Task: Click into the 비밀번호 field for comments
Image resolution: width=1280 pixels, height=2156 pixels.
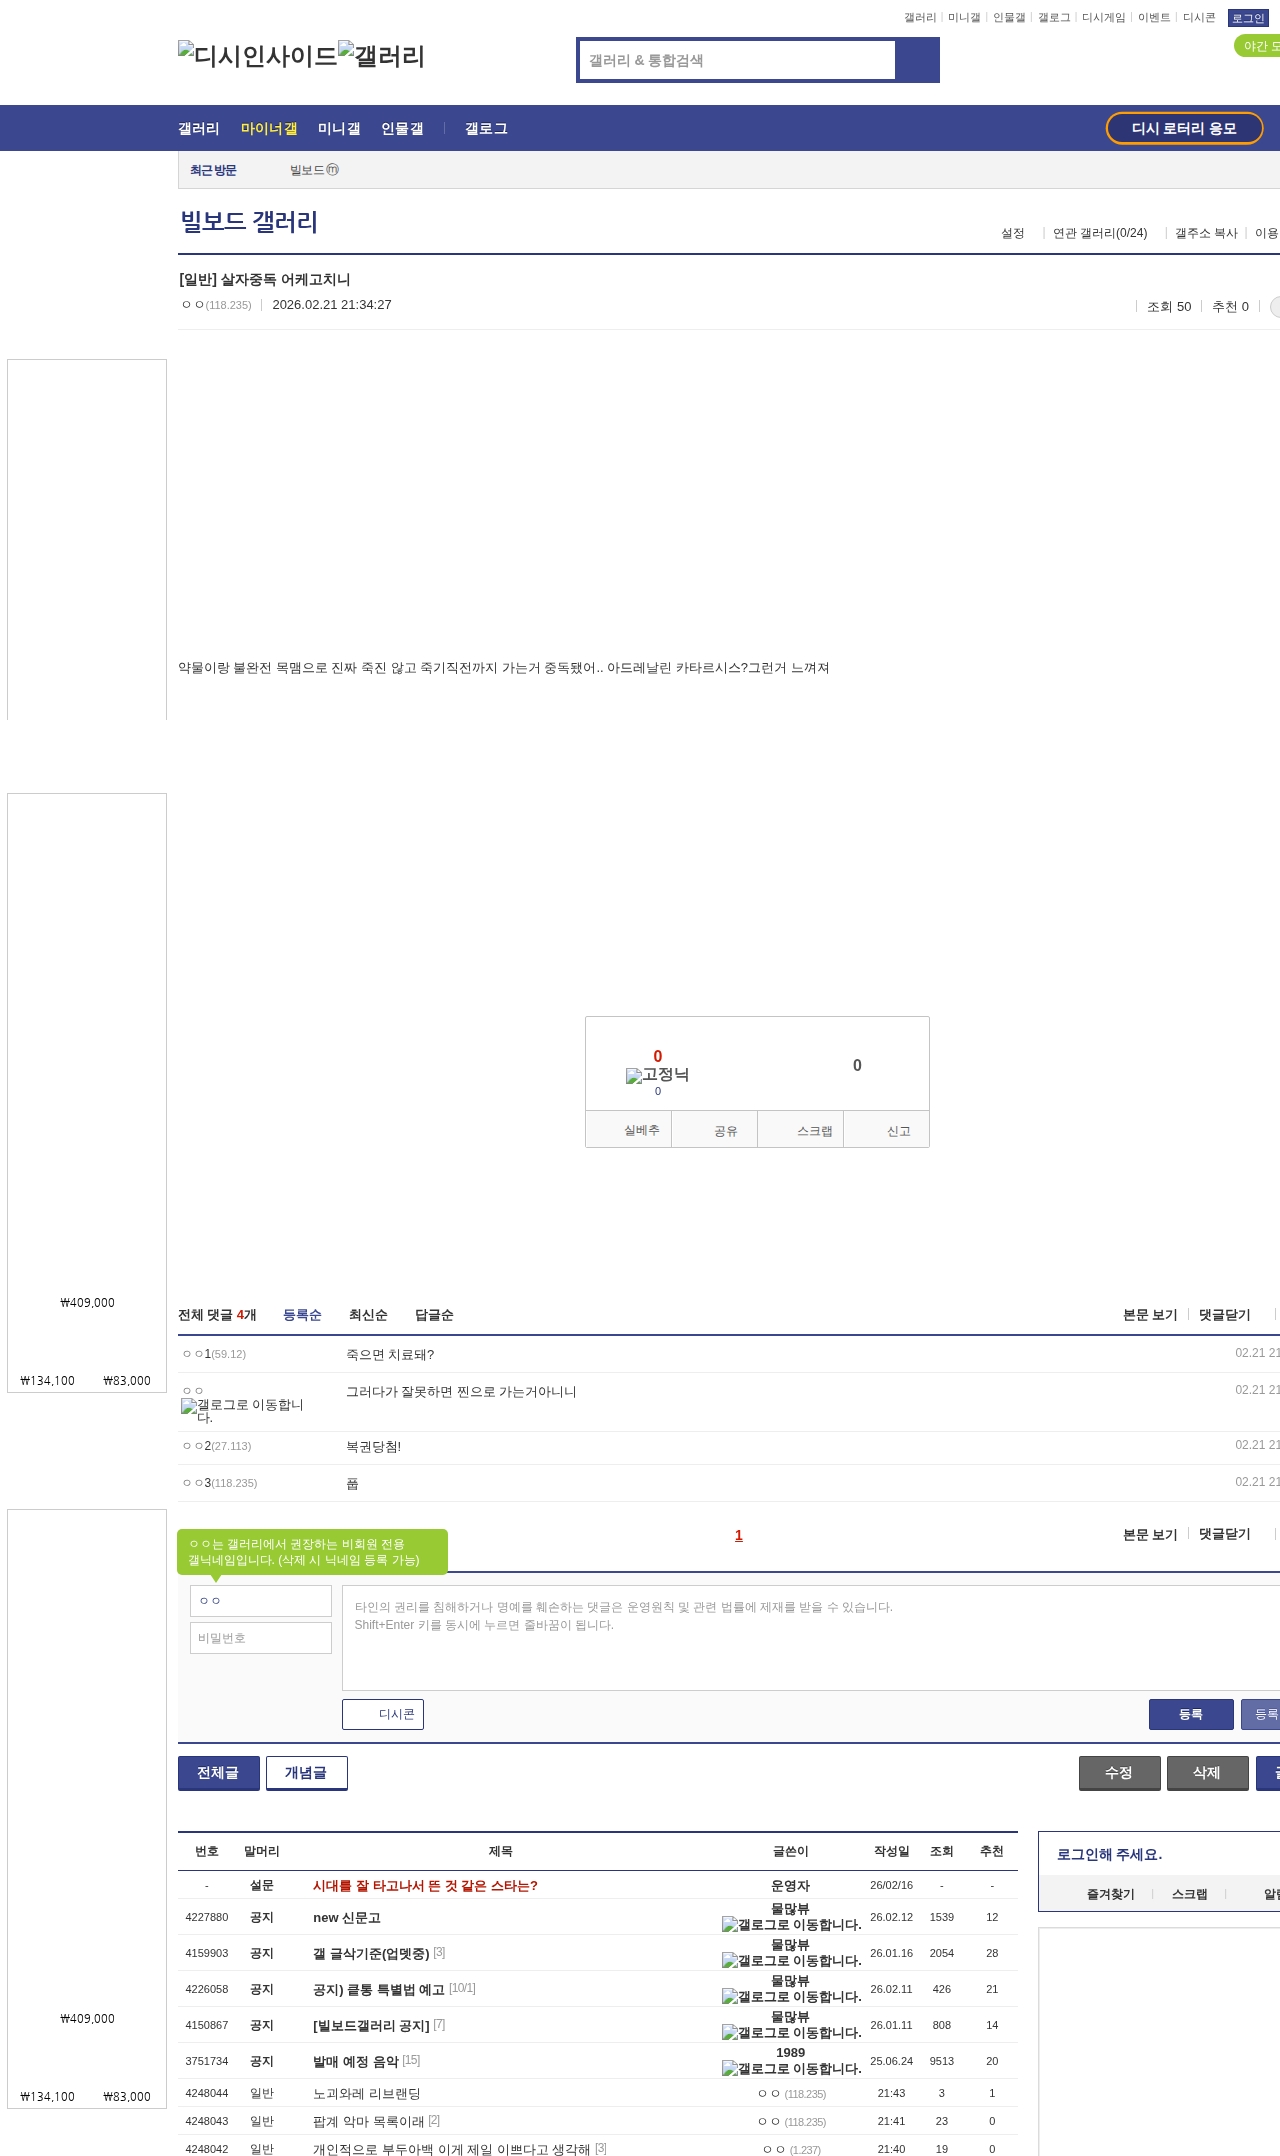Action: click(260, 1638)
